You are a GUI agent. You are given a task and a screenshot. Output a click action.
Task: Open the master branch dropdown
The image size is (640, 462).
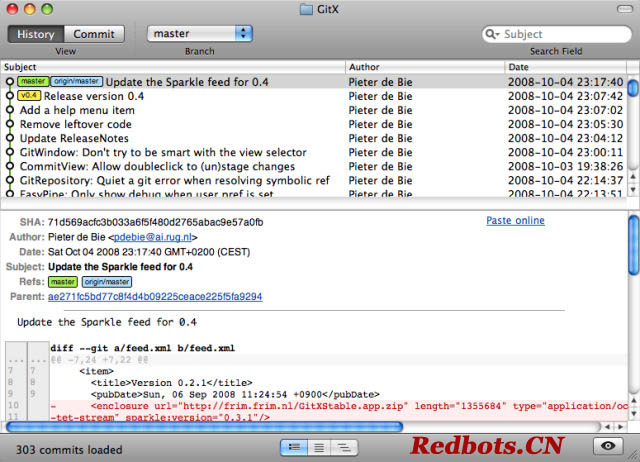200,33
